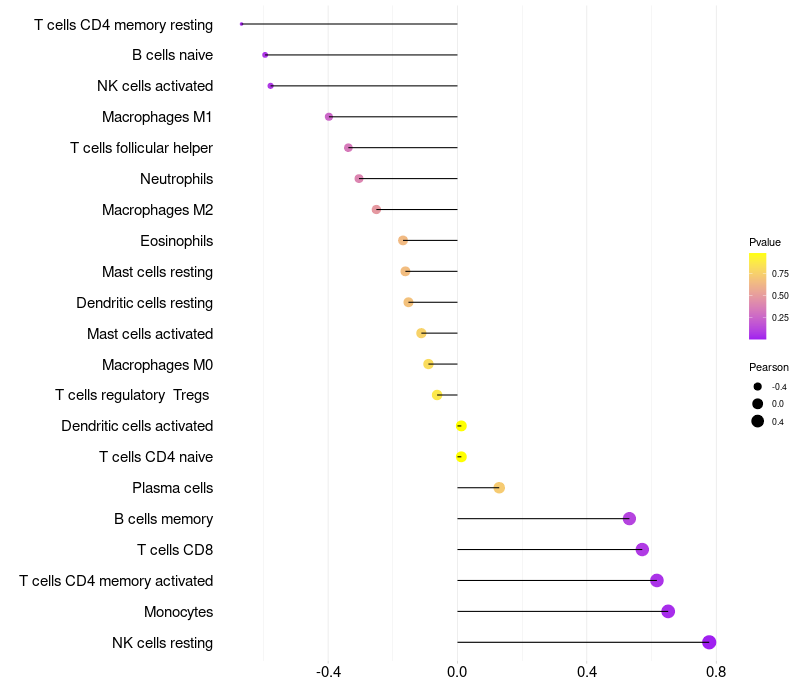Select the T cells CD4 memory resting point

point(242,24)
